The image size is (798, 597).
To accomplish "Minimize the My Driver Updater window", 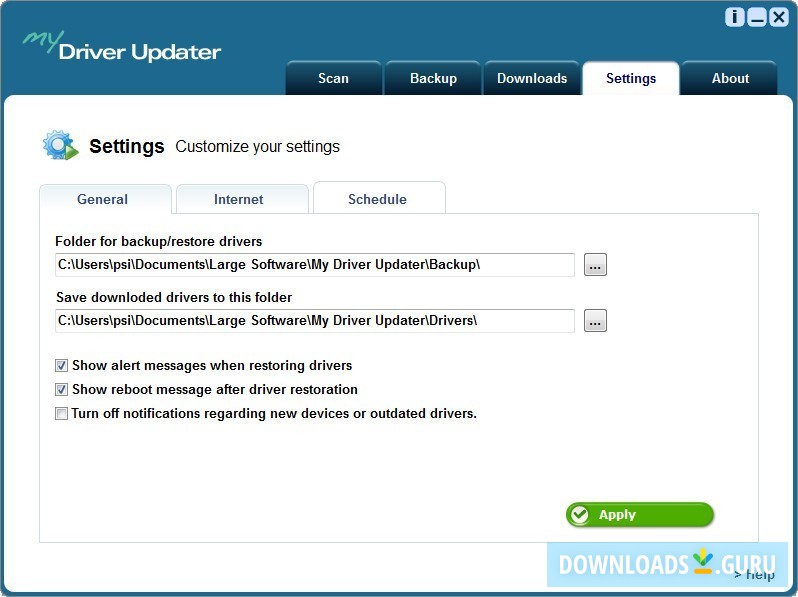I will 757,17.
